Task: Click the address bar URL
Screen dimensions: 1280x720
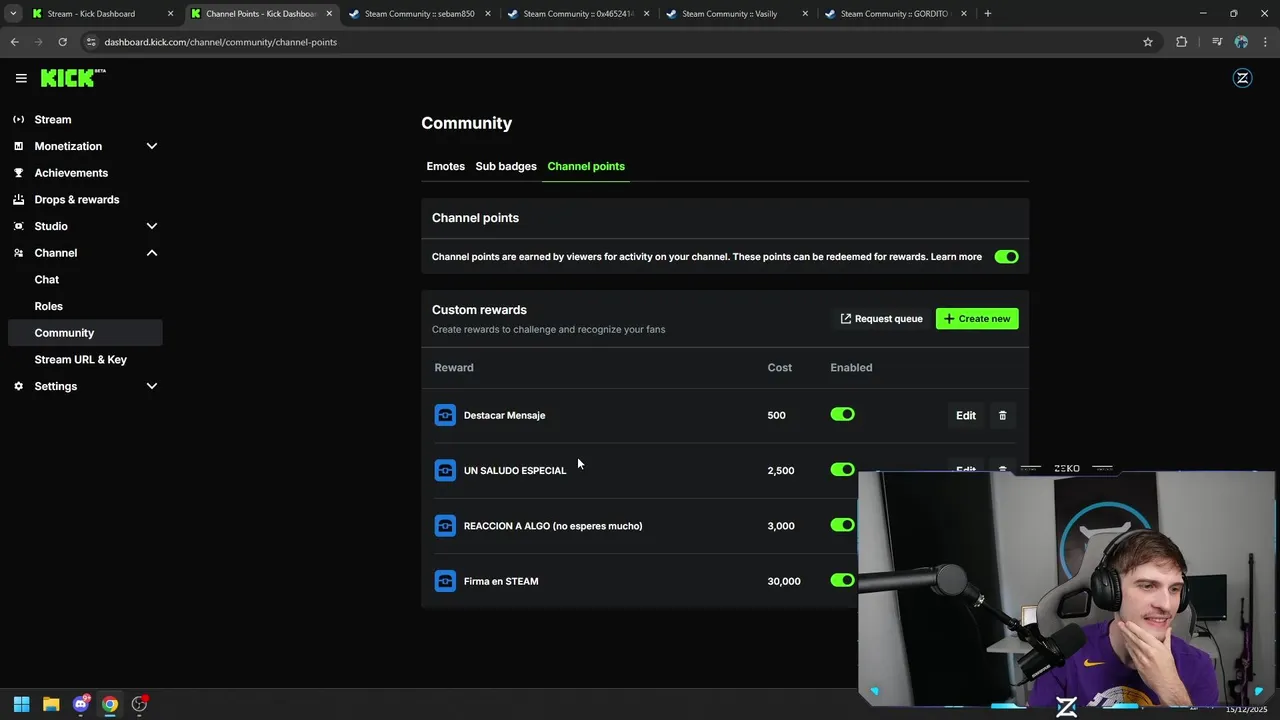Action: pos(221,42)
